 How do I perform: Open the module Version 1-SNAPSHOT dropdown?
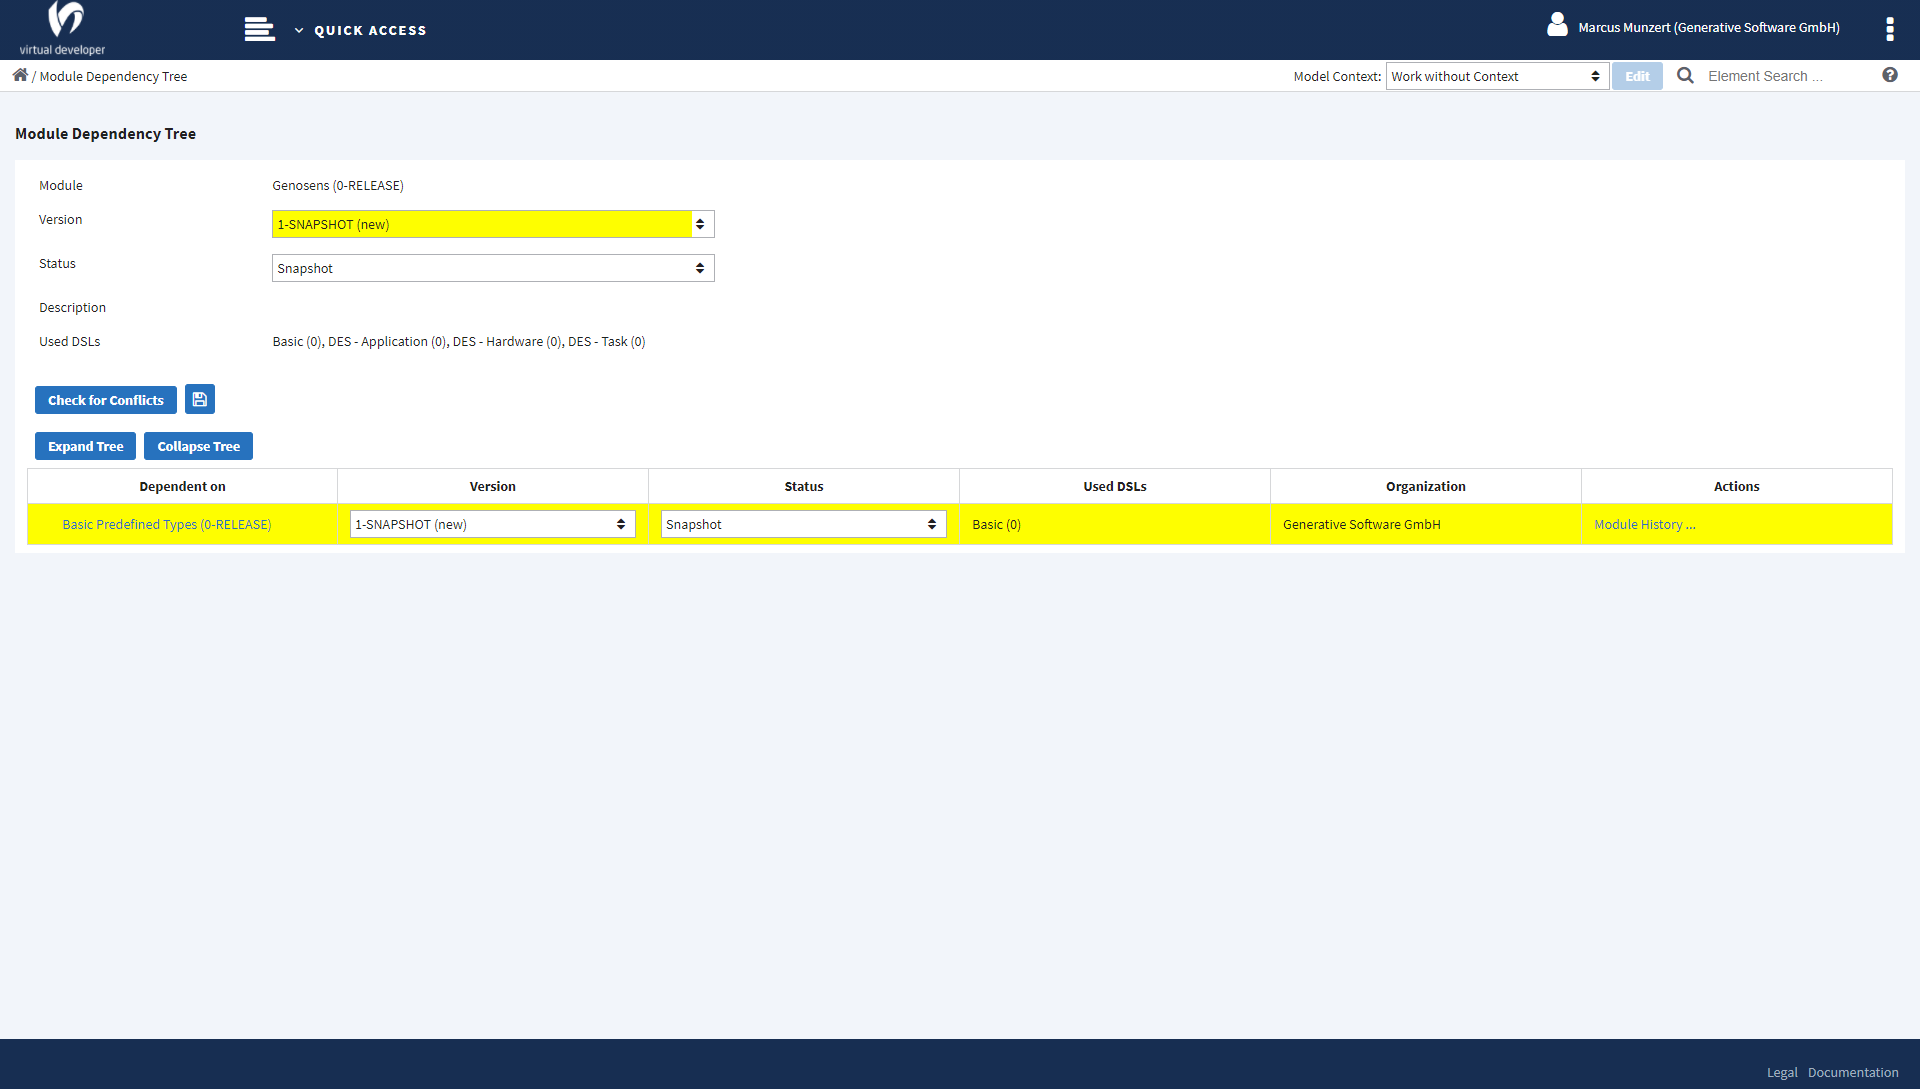coord(493,224)
